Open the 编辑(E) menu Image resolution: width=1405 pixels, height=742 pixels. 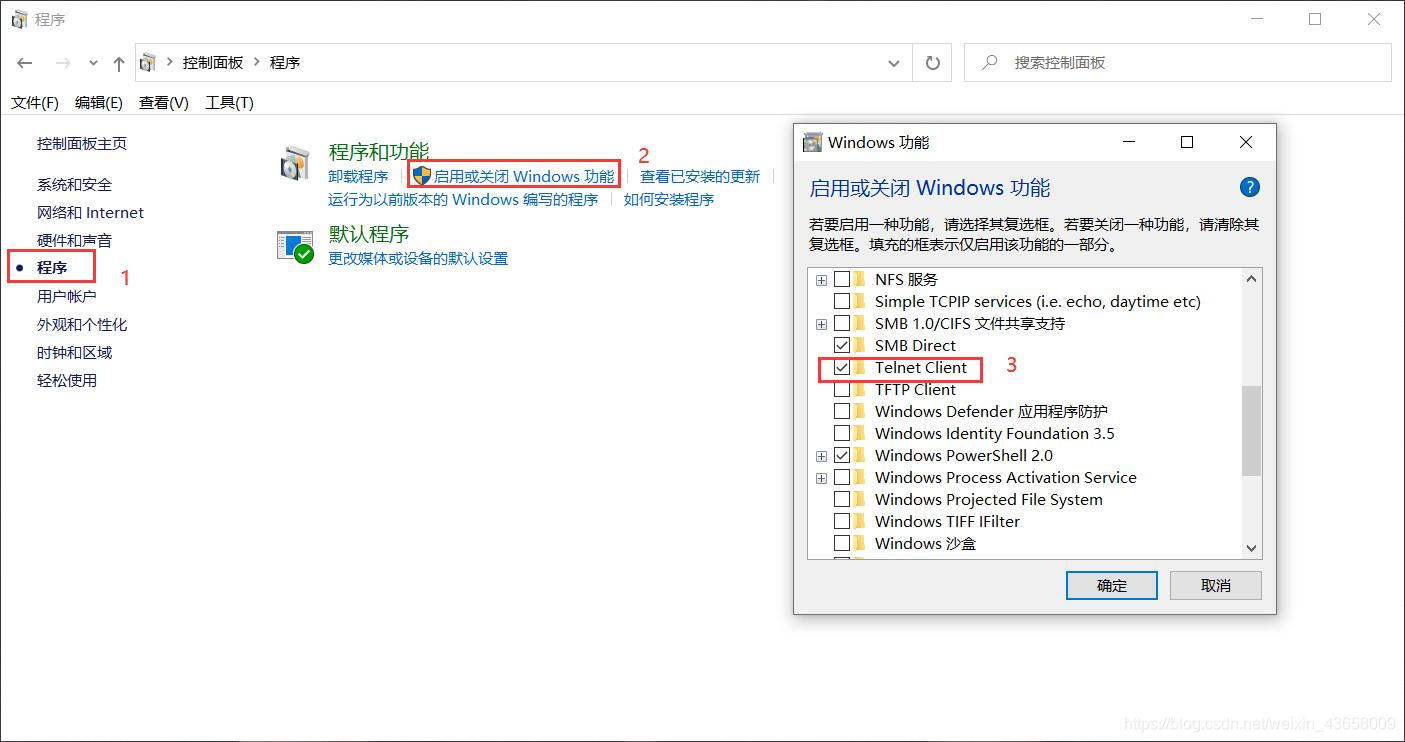pos(98,102)
